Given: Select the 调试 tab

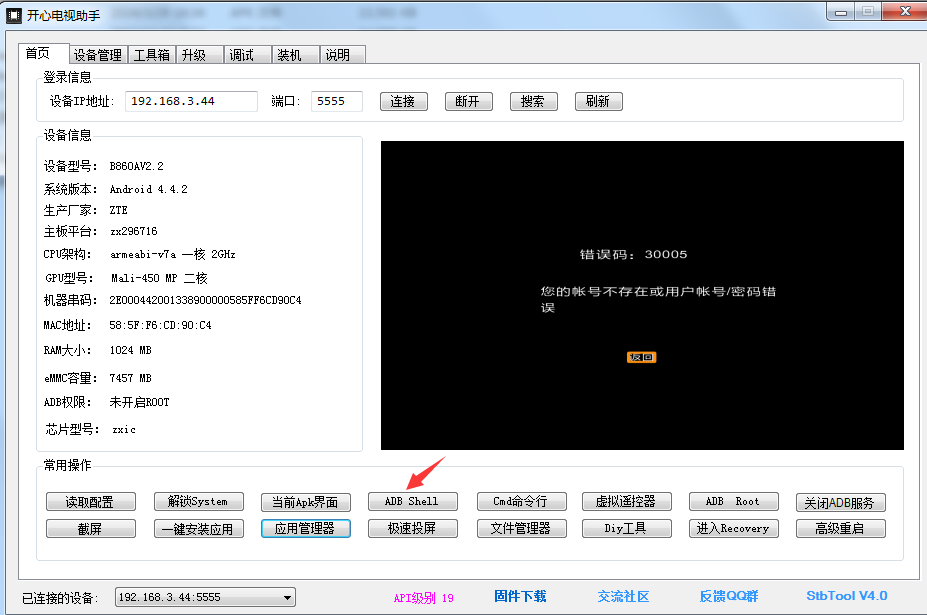Looking at the screenshot, I should [x=241, y=55].
